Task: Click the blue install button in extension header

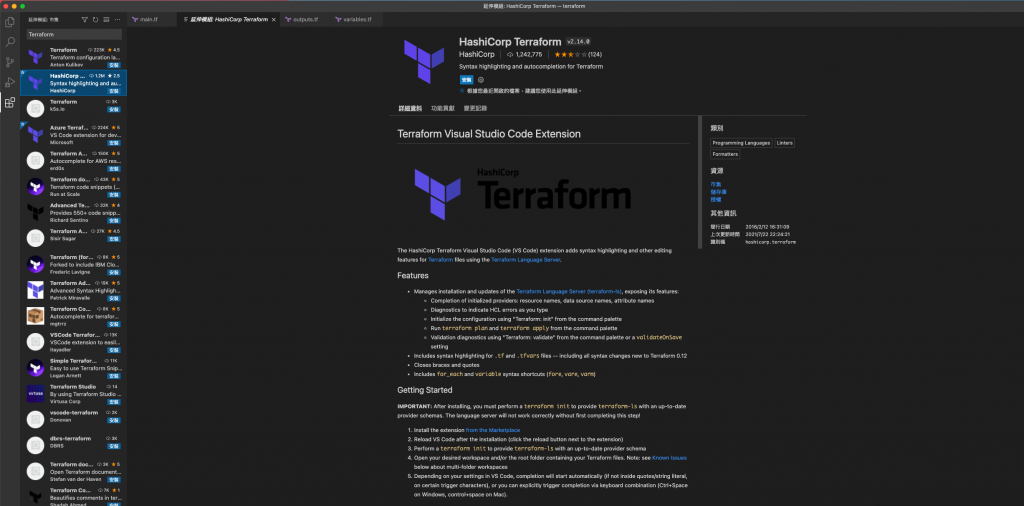Action: tap(466, 80)
